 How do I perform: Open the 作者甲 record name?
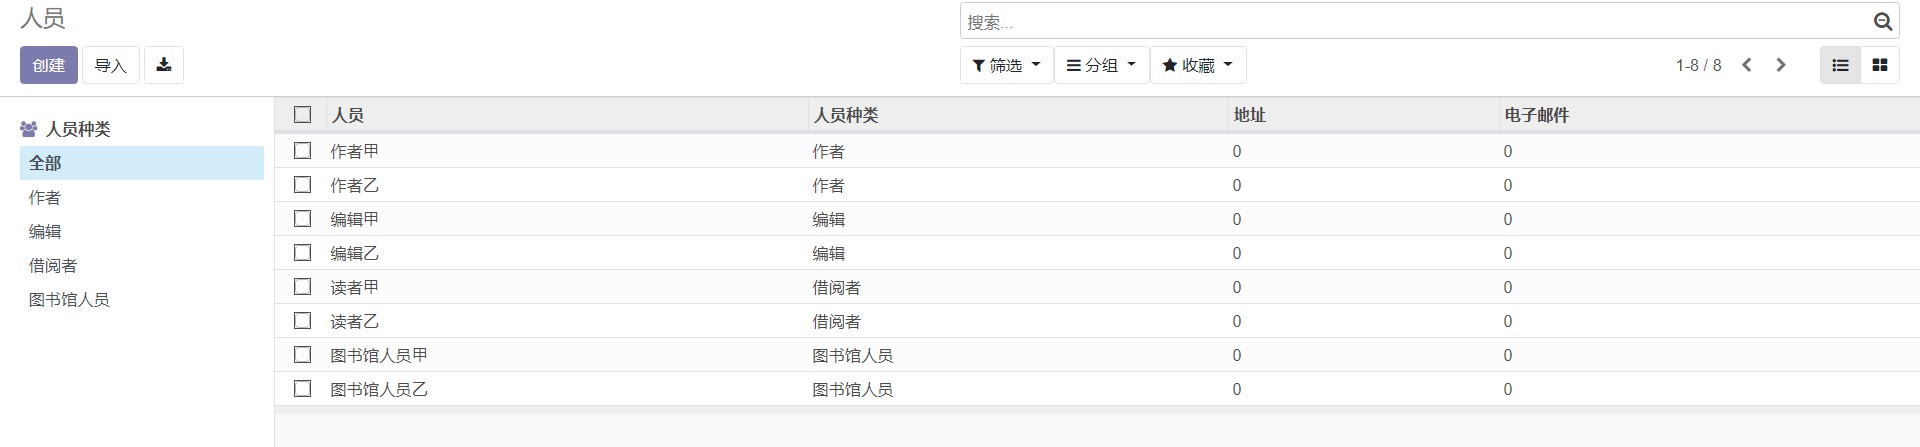coord(355,151)
